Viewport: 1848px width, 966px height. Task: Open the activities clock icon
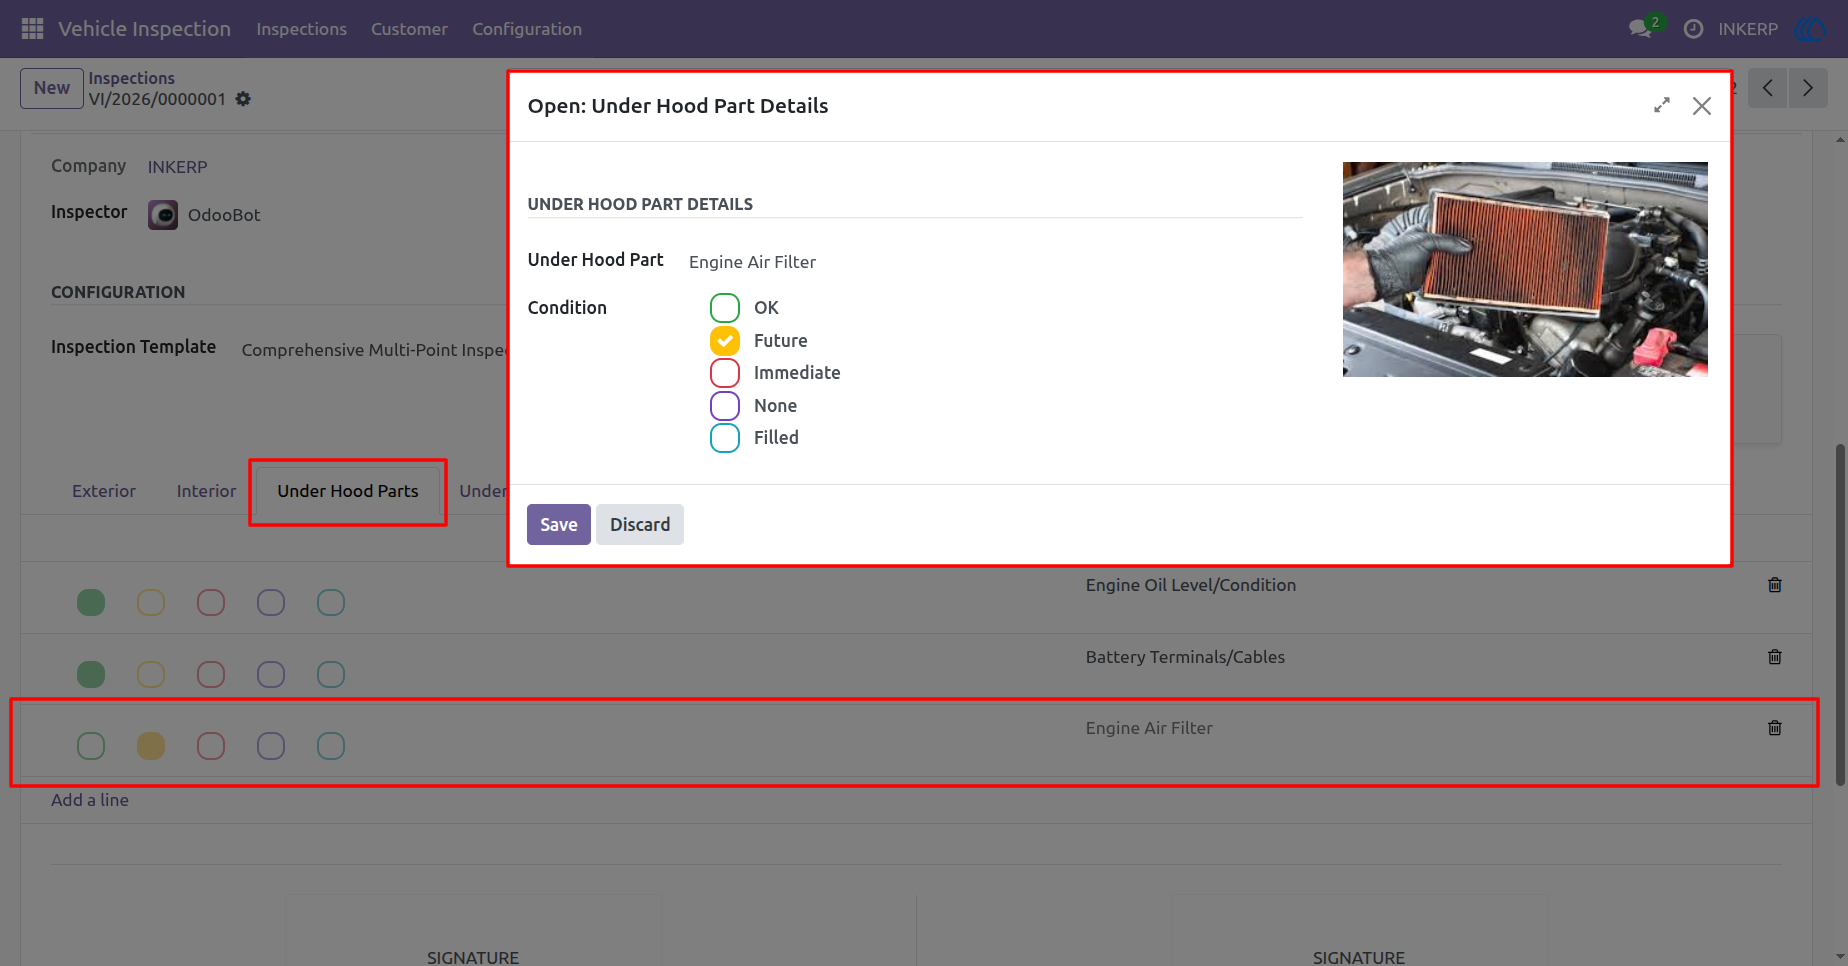1693,29
